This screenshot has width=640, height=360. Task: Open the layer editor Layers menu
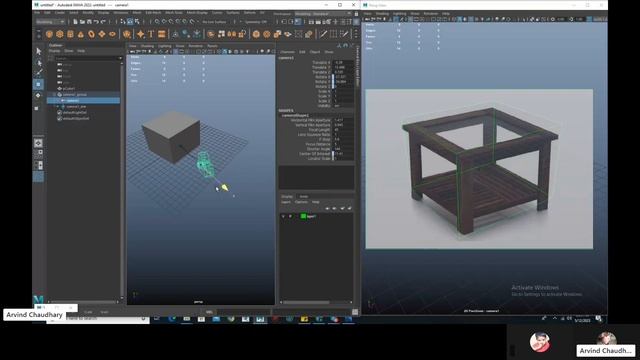click(x=286, y=202)
